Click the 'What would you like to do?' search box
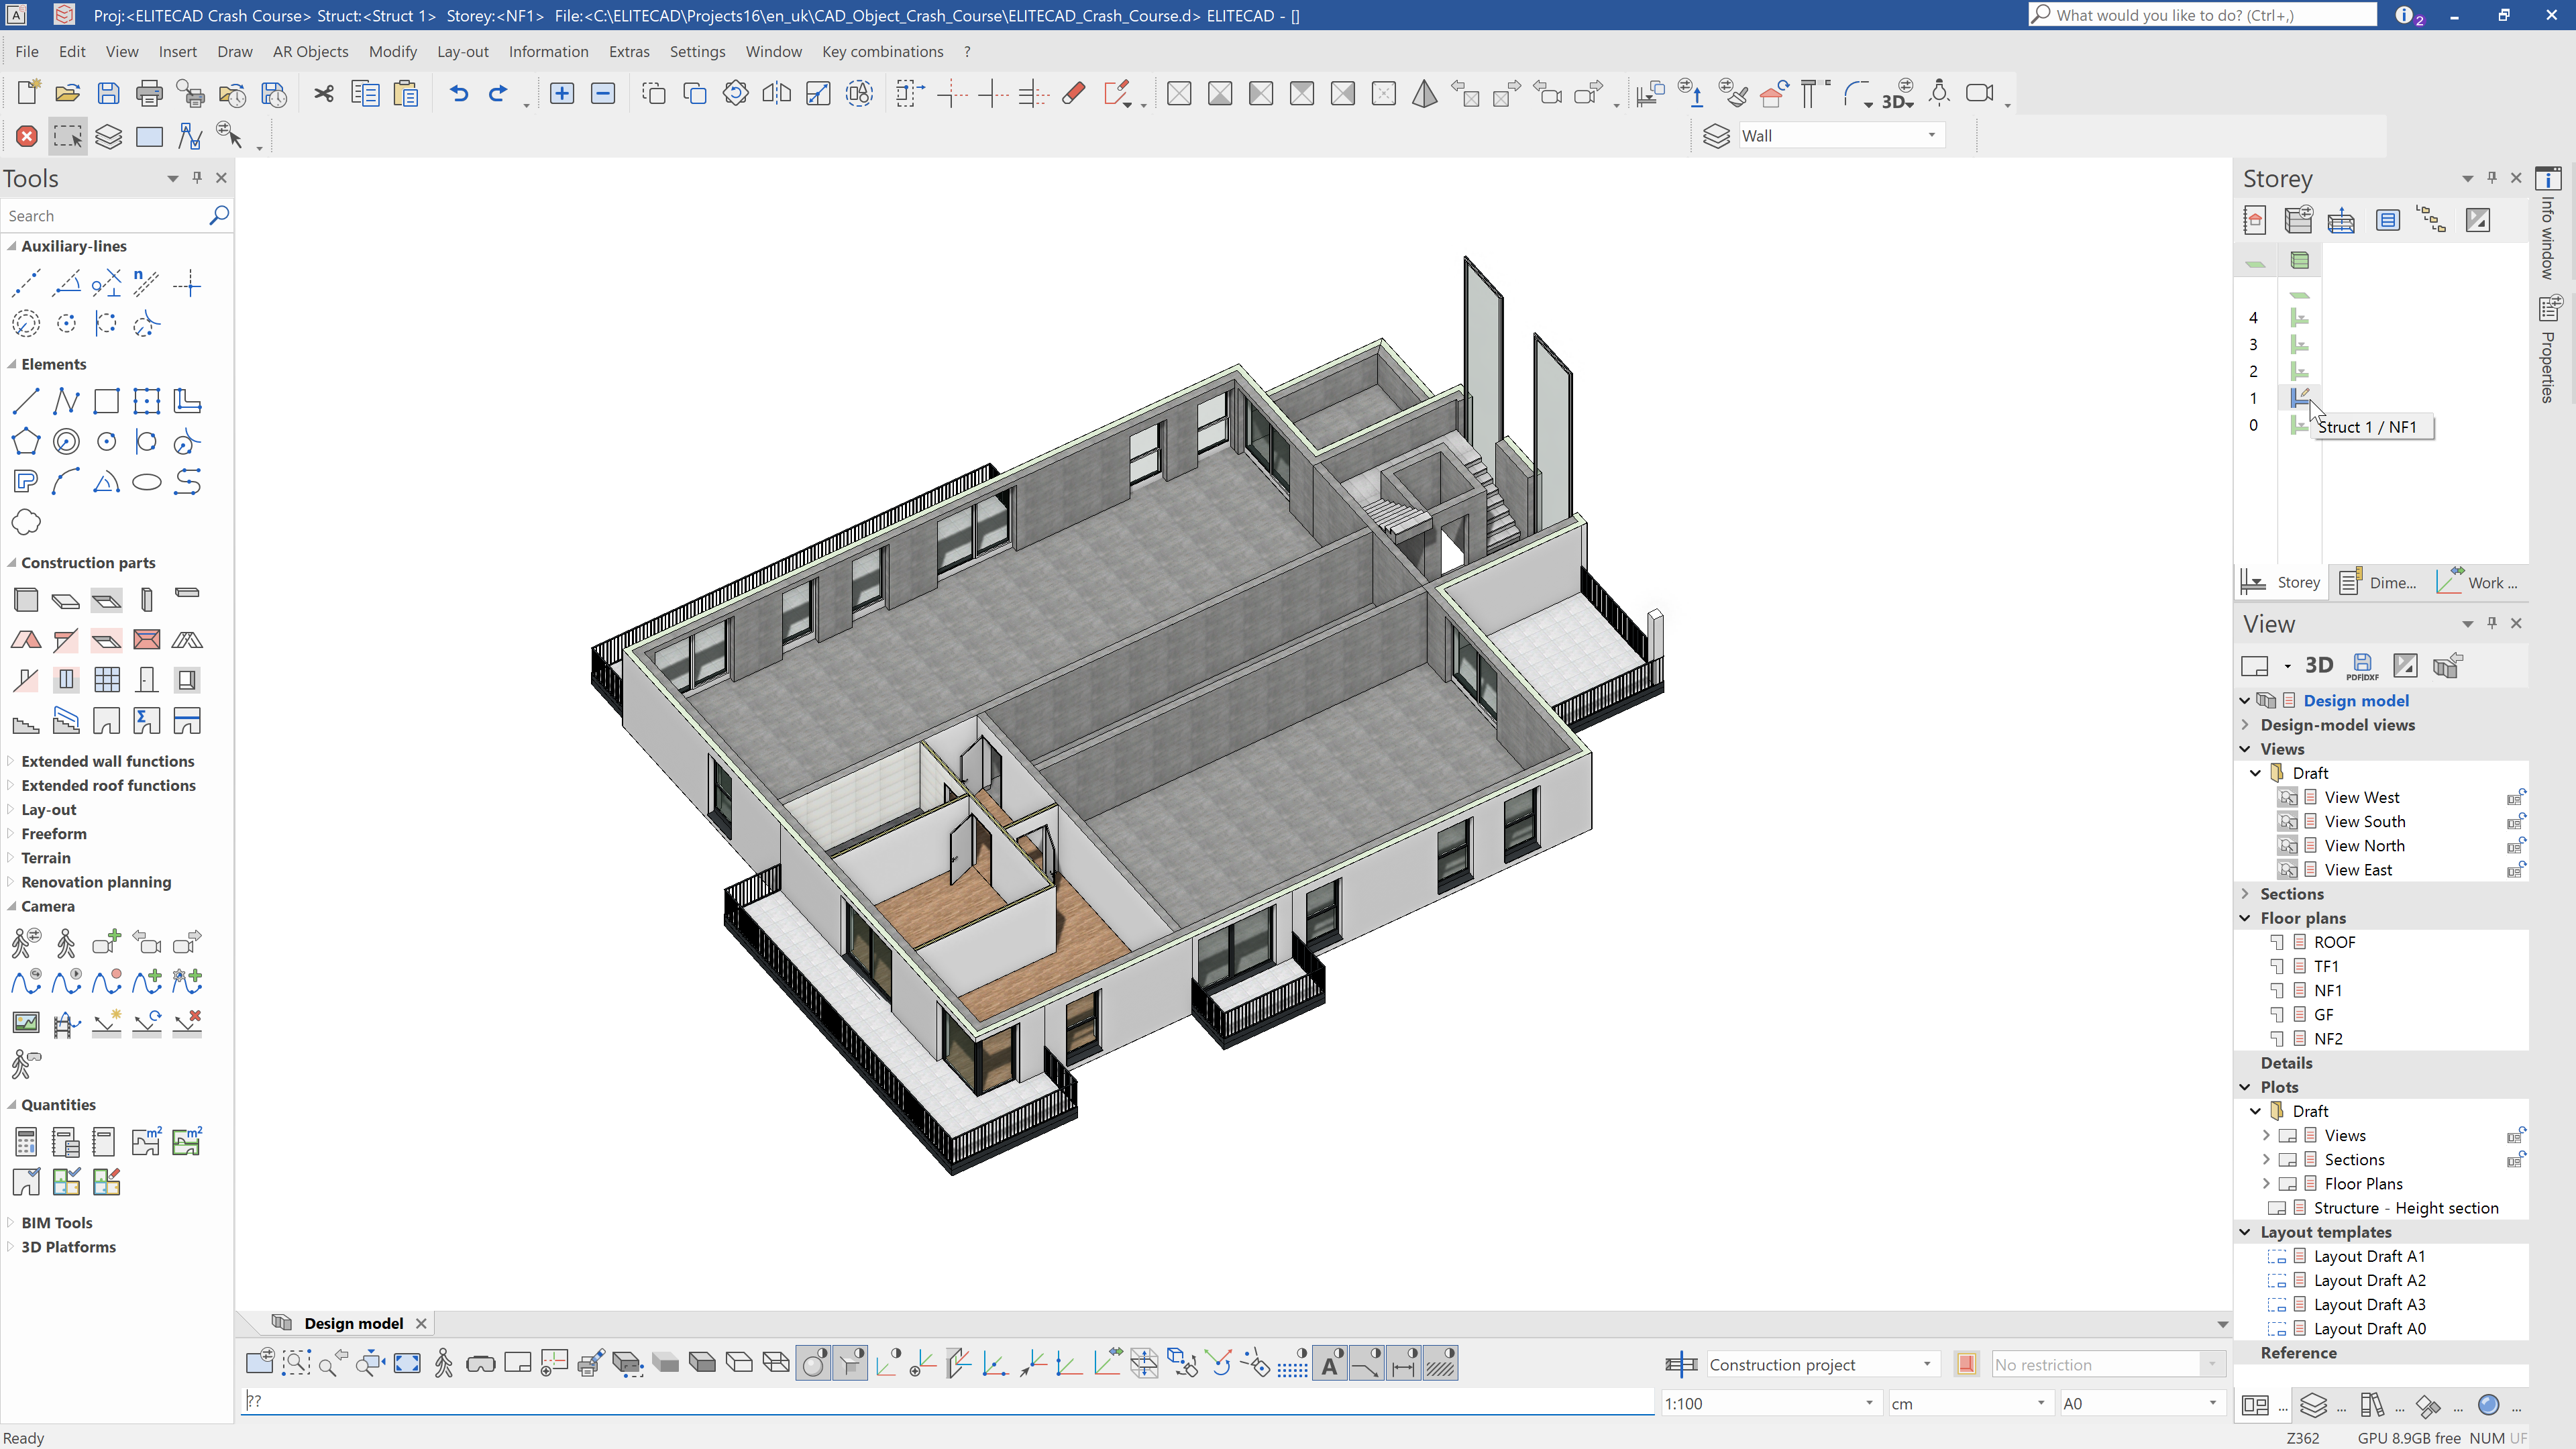This screenshot has width=2576, height=1449. coord(2203,15)
